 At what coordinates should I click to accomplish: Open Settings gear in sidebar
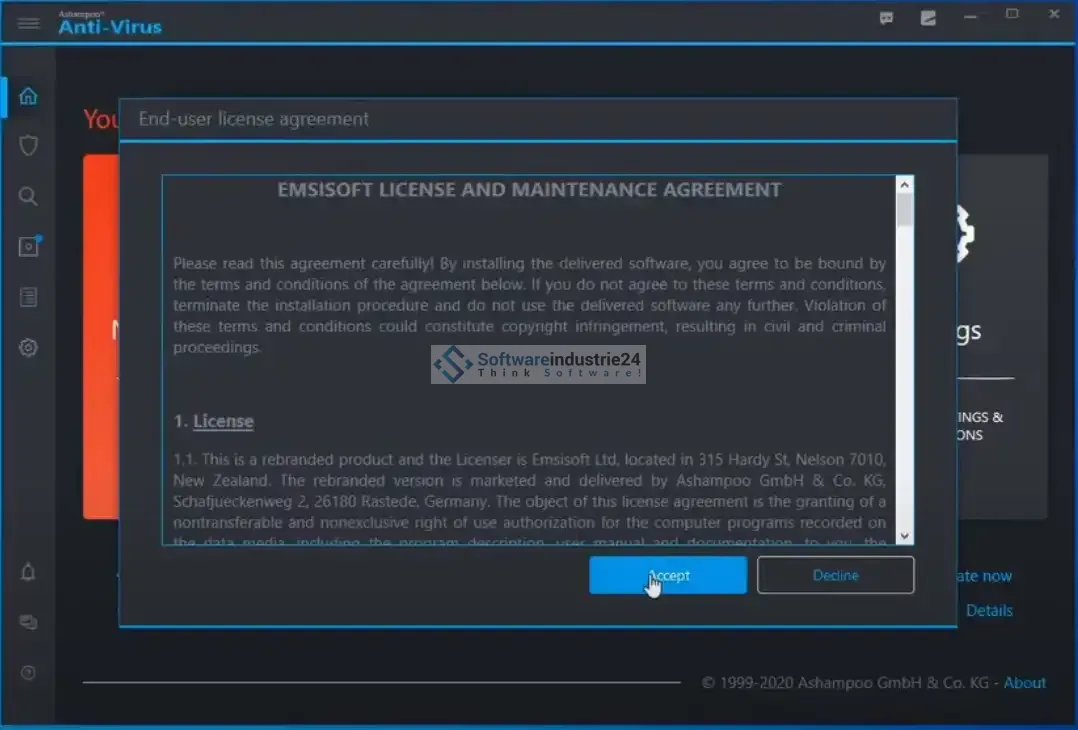[28, 348]
